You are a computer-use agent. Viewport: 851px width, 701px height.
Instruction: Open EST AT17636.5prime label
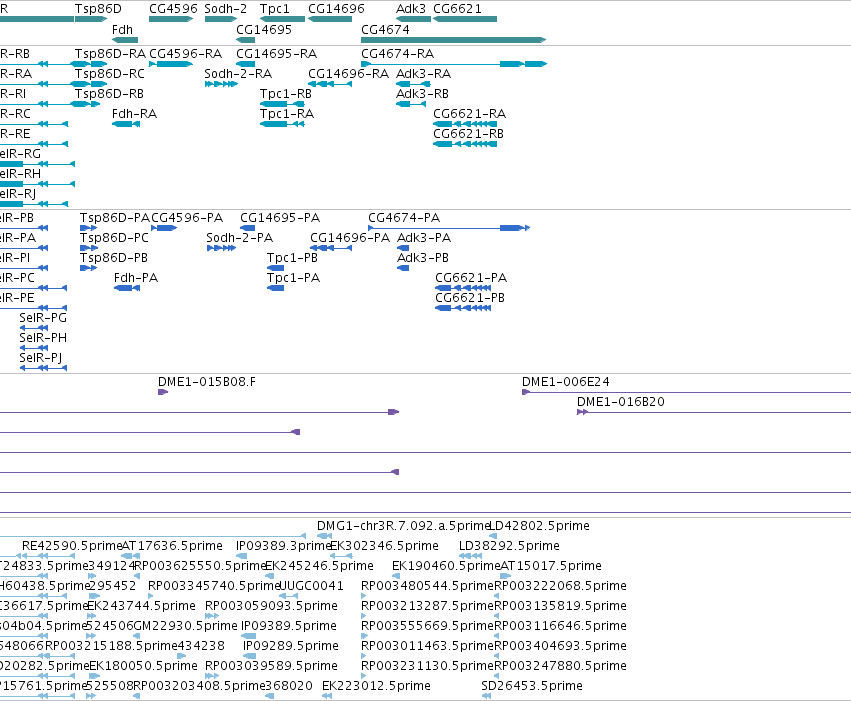172,546
